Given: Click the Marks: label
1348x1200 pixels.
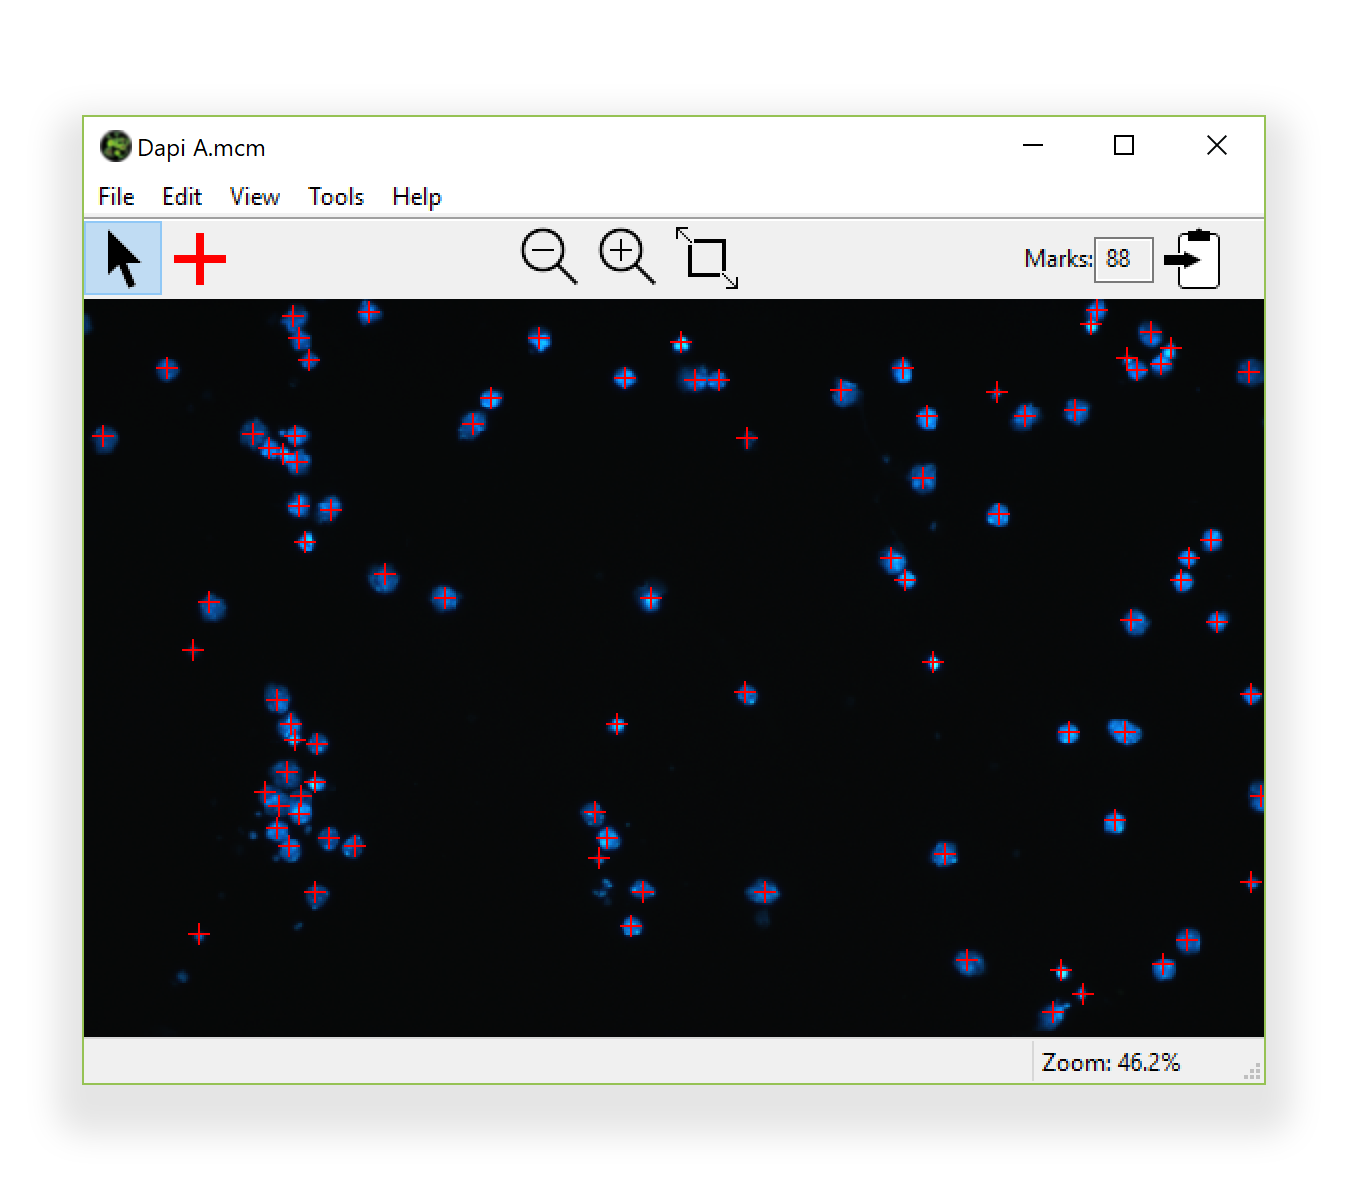Looking at the screenshot, I should 1058,259.
